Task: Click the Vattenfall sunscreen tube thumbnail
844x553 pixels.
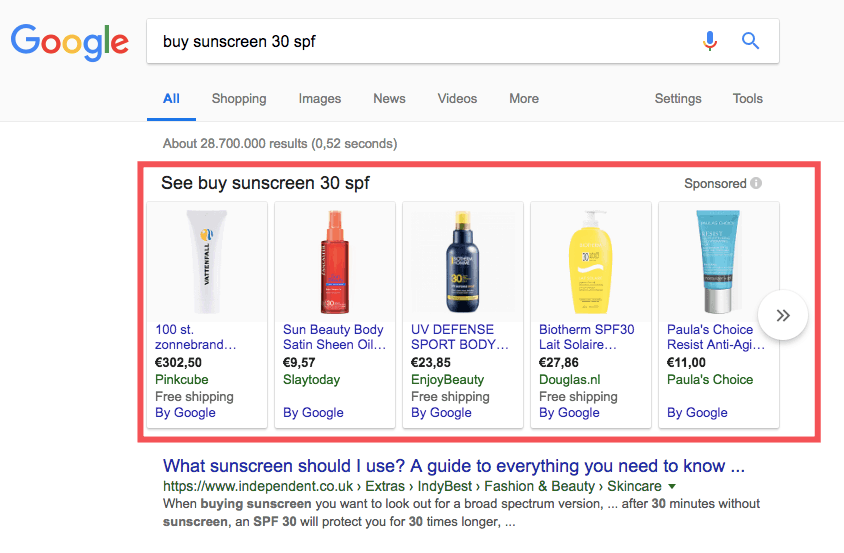Action: [x=207, y=261]
